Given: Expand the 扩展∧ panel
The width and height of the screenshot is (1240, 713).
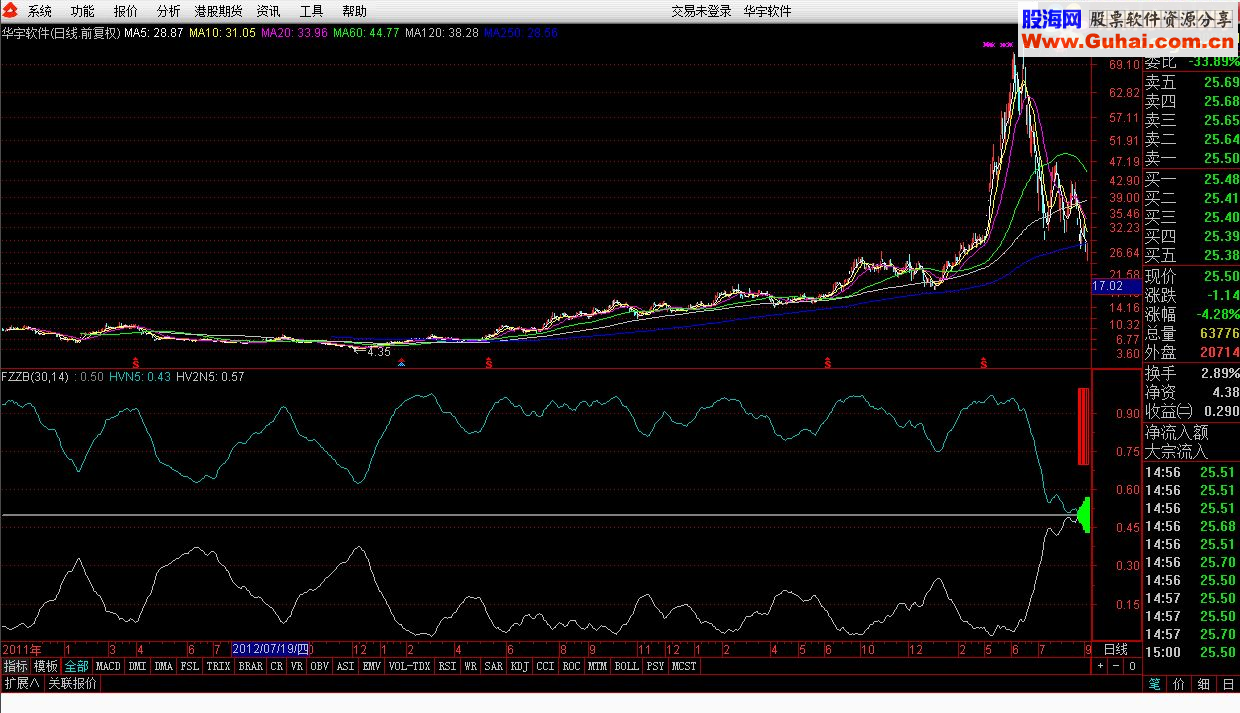Looking at the screenshot, I should click(21, 684).
